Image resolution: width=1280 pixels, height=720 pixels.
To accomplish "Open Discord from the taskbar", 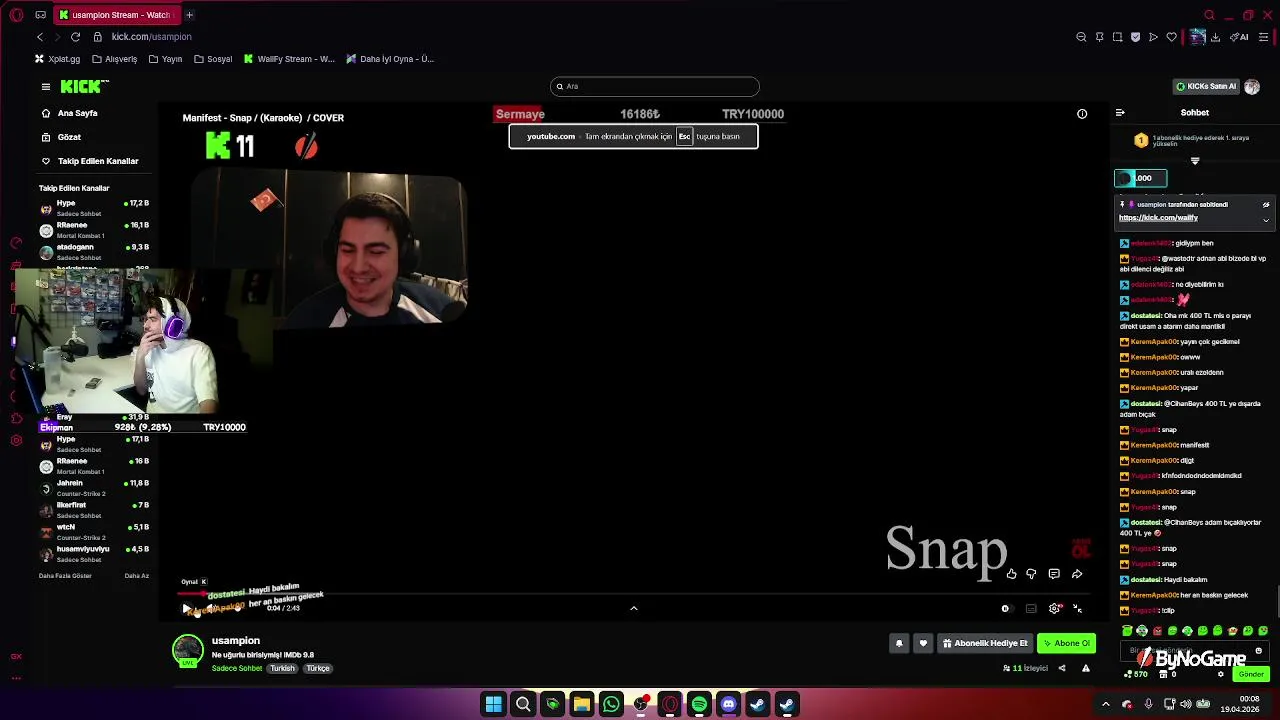I will [728, 705].
